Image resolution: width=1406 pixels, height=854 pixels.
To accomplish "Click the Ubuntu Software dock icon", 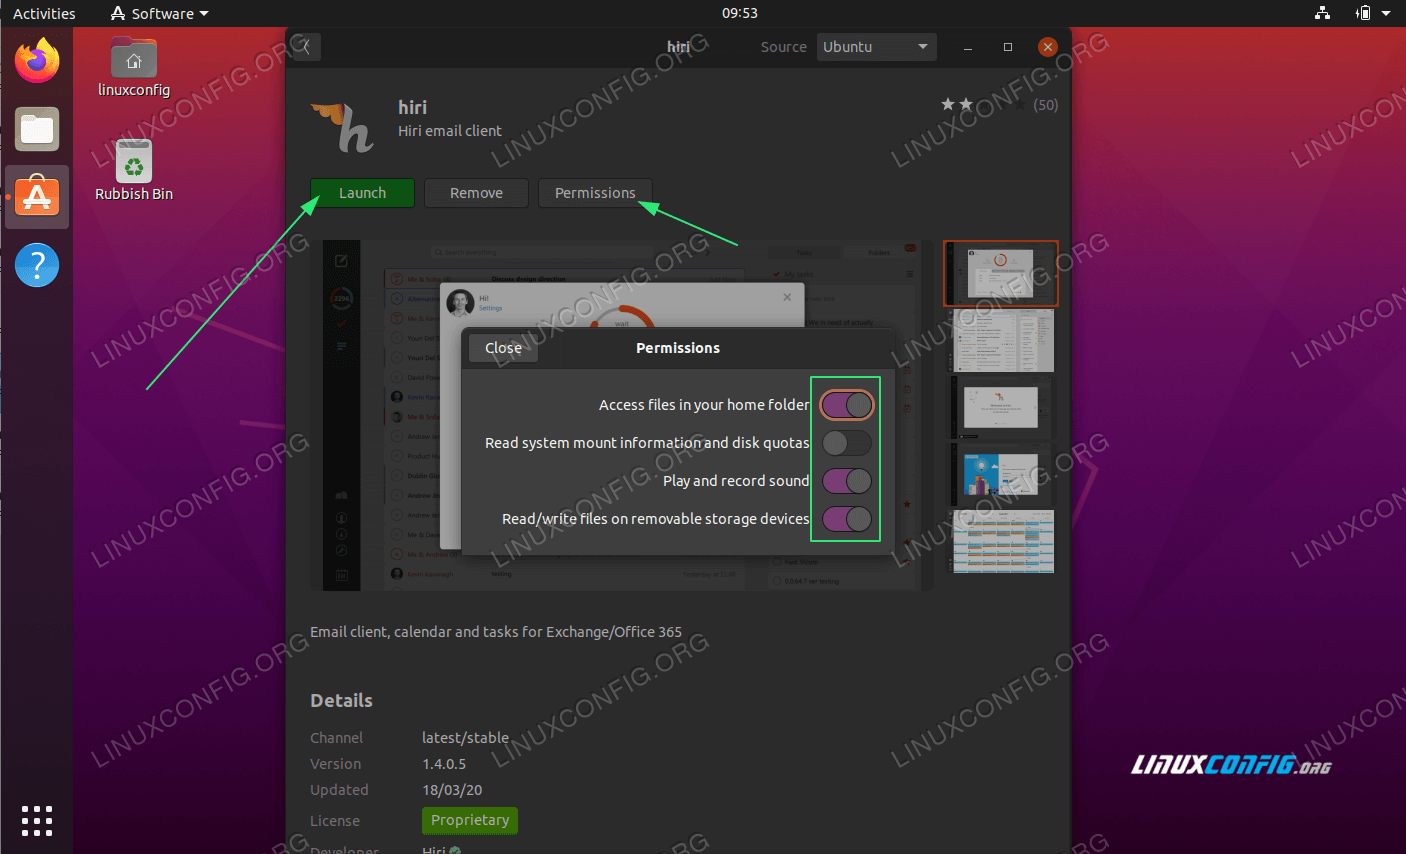I will (x=37, y=196).
